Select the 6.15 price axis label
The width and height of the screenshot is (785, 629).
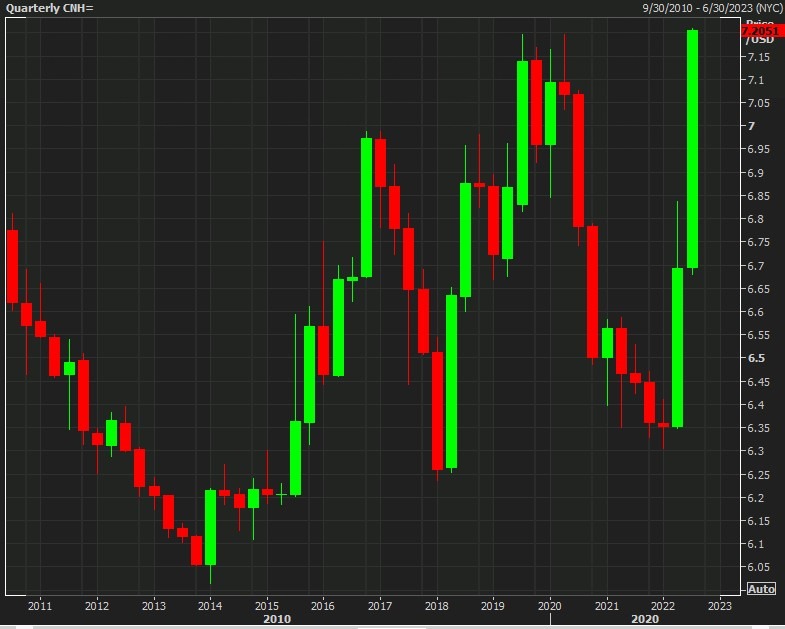pyautogui.click(x=758, y=521)
